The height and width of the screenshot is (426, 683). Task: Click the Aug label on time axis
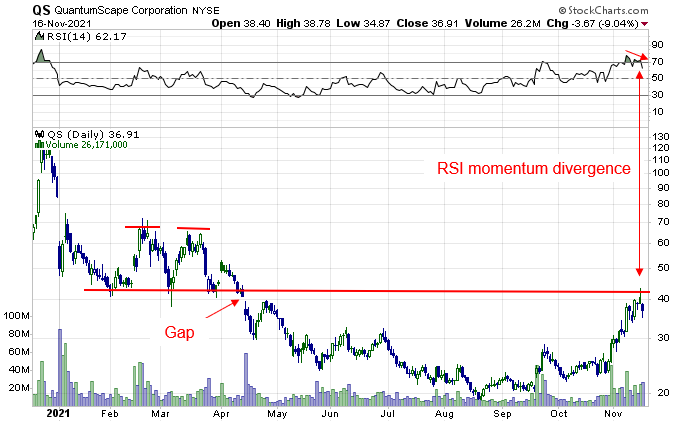tap(444, 414)
